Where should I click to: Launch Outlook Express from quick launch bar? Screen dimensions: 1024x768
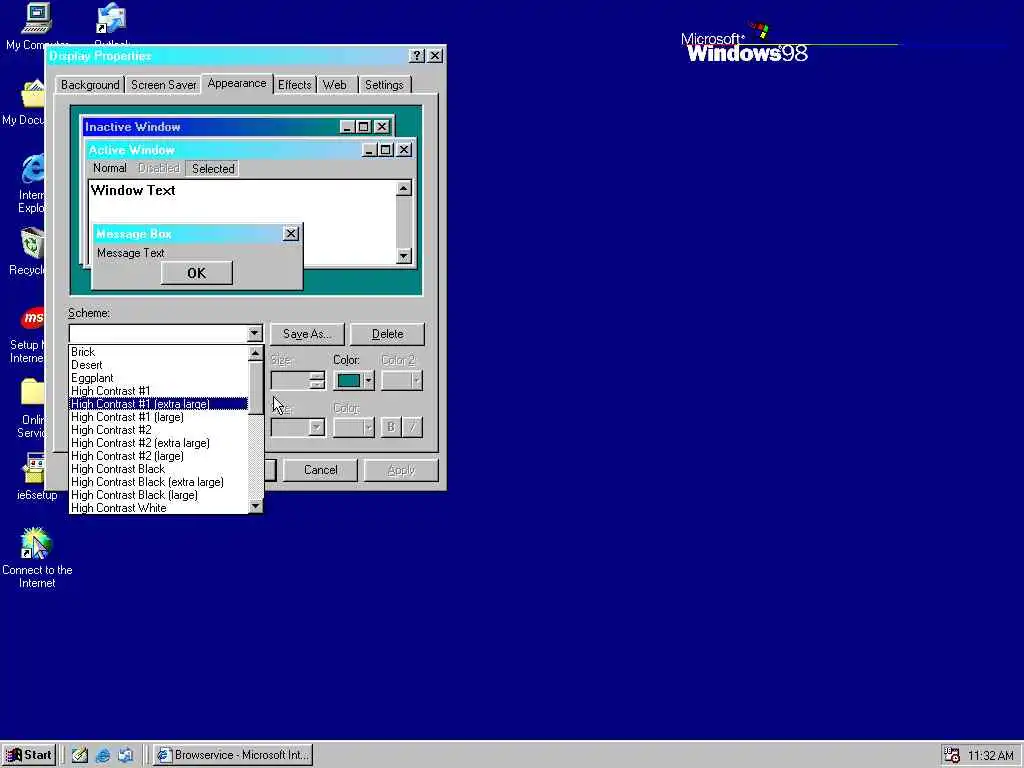point(125,755)
